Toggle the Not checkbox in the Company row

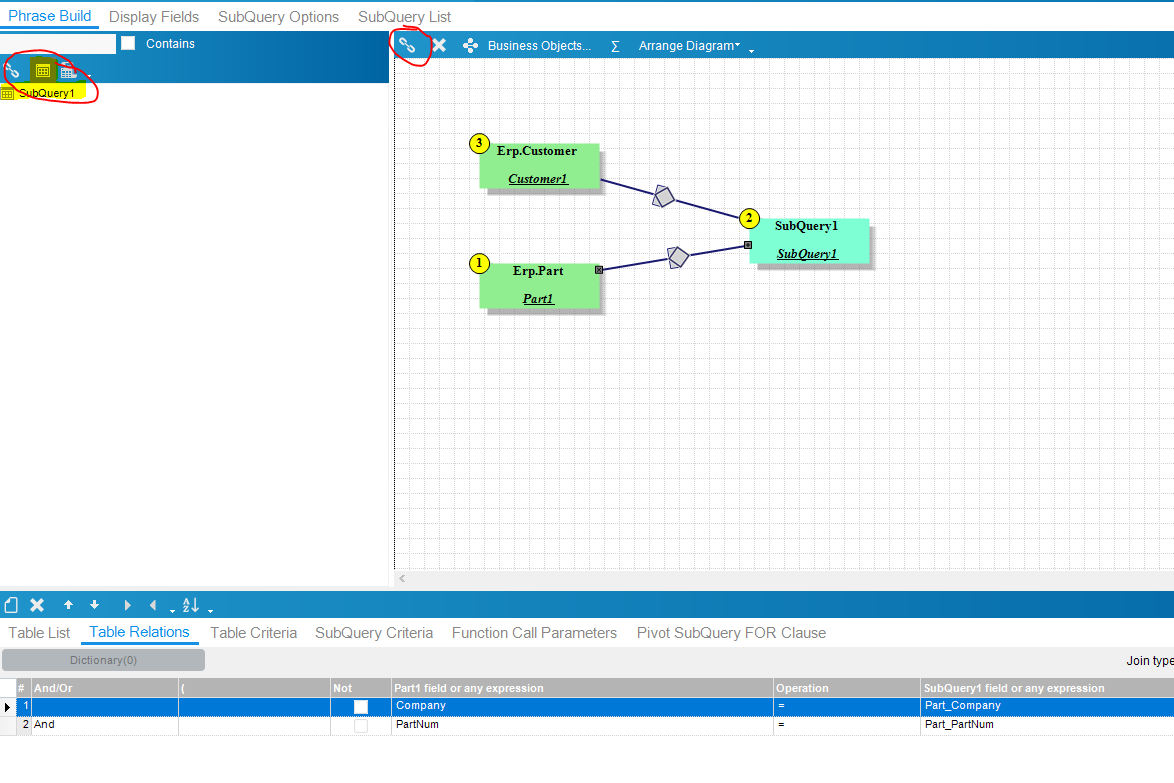(361, 707)
